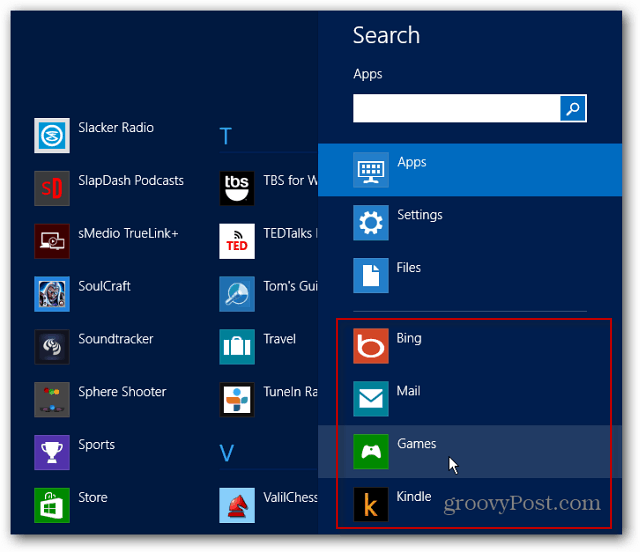Search within Games via controller icon

(x=371, y=452)
